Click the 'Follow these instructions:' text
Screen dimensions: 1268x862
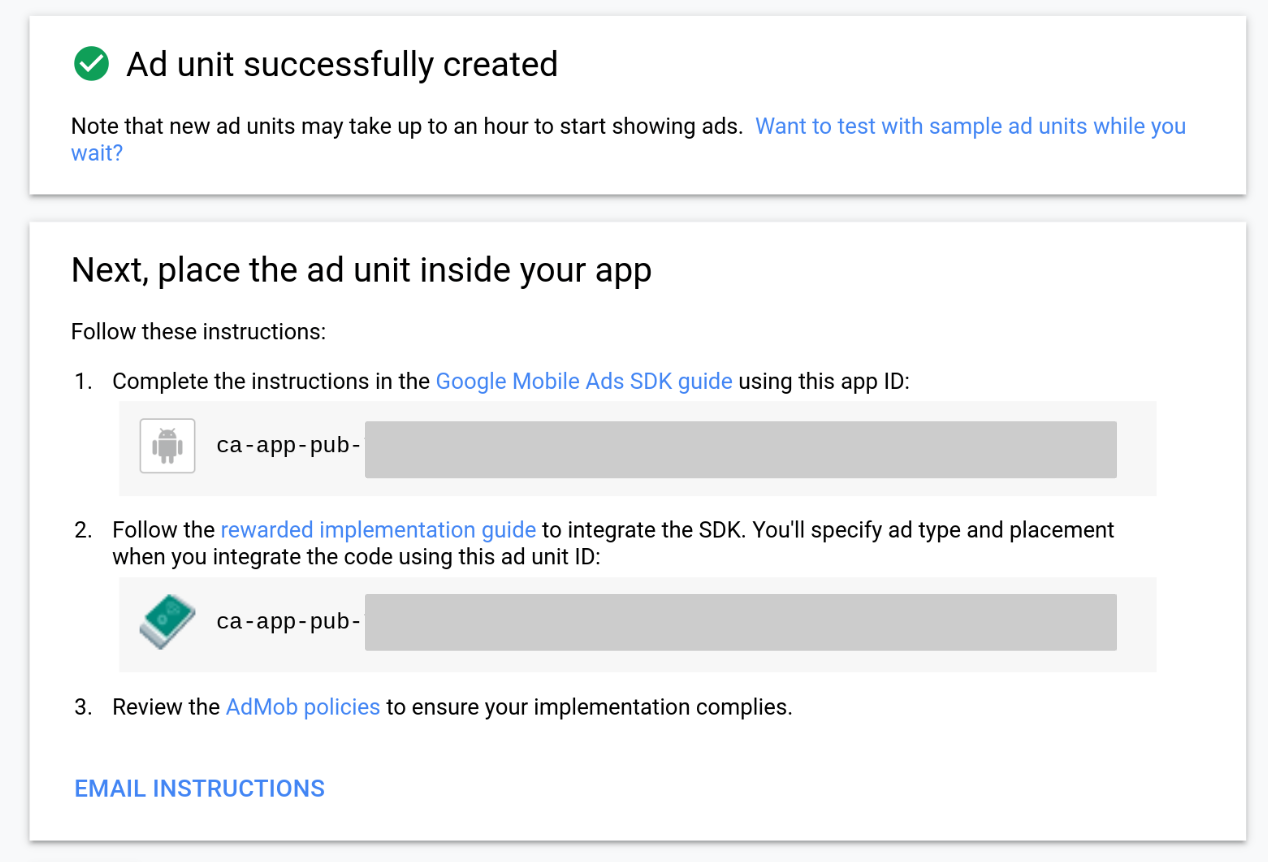click(x=198, y=331)
